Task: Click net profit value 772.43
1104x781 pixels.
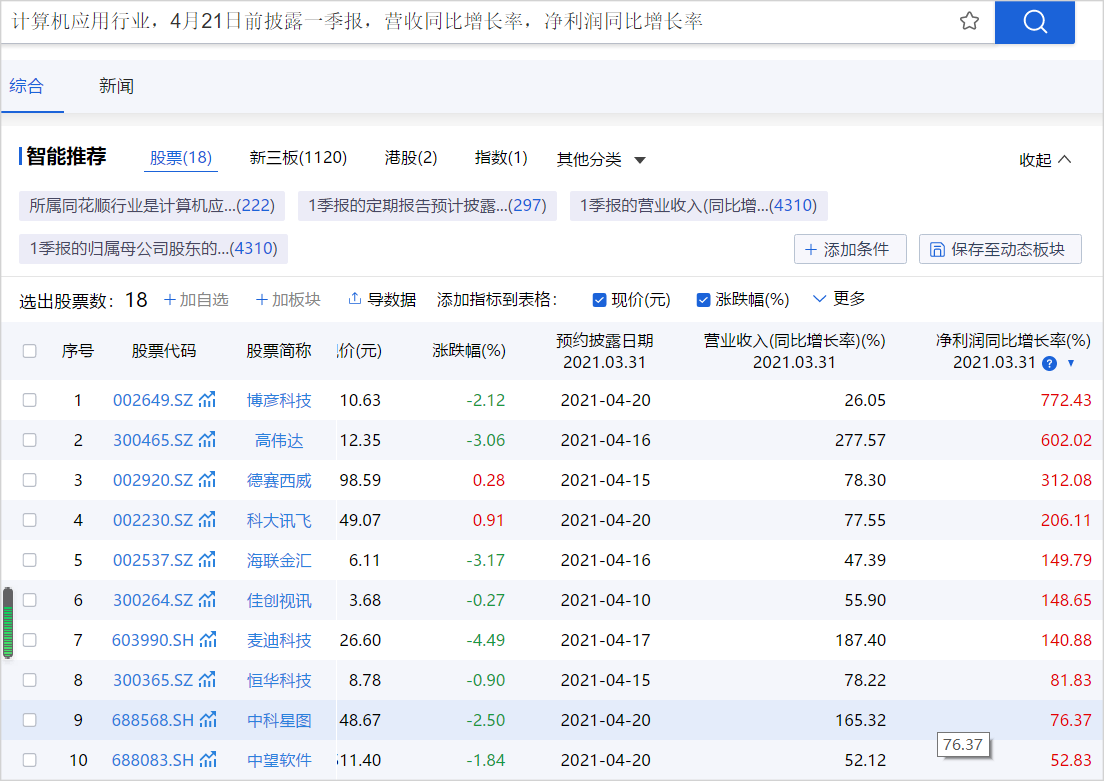Action: (1066, 400)
